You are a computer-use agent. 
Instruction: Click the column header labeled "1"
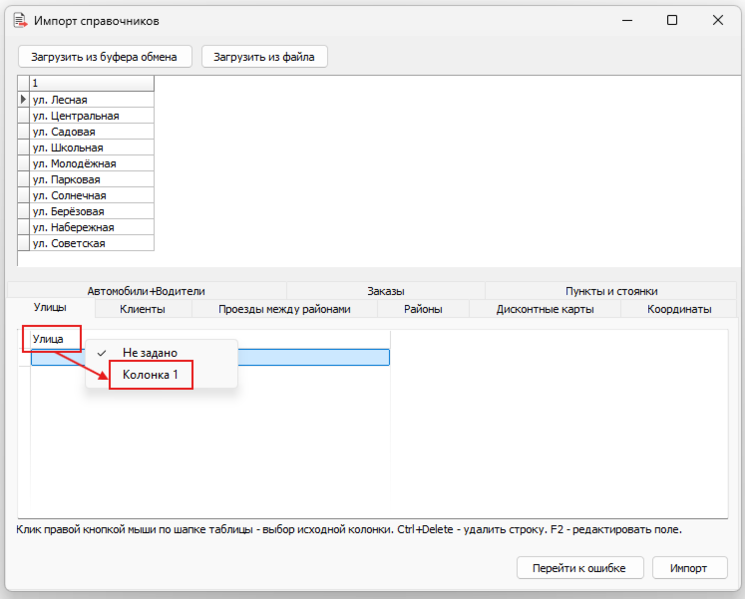(x=92, y=84)
